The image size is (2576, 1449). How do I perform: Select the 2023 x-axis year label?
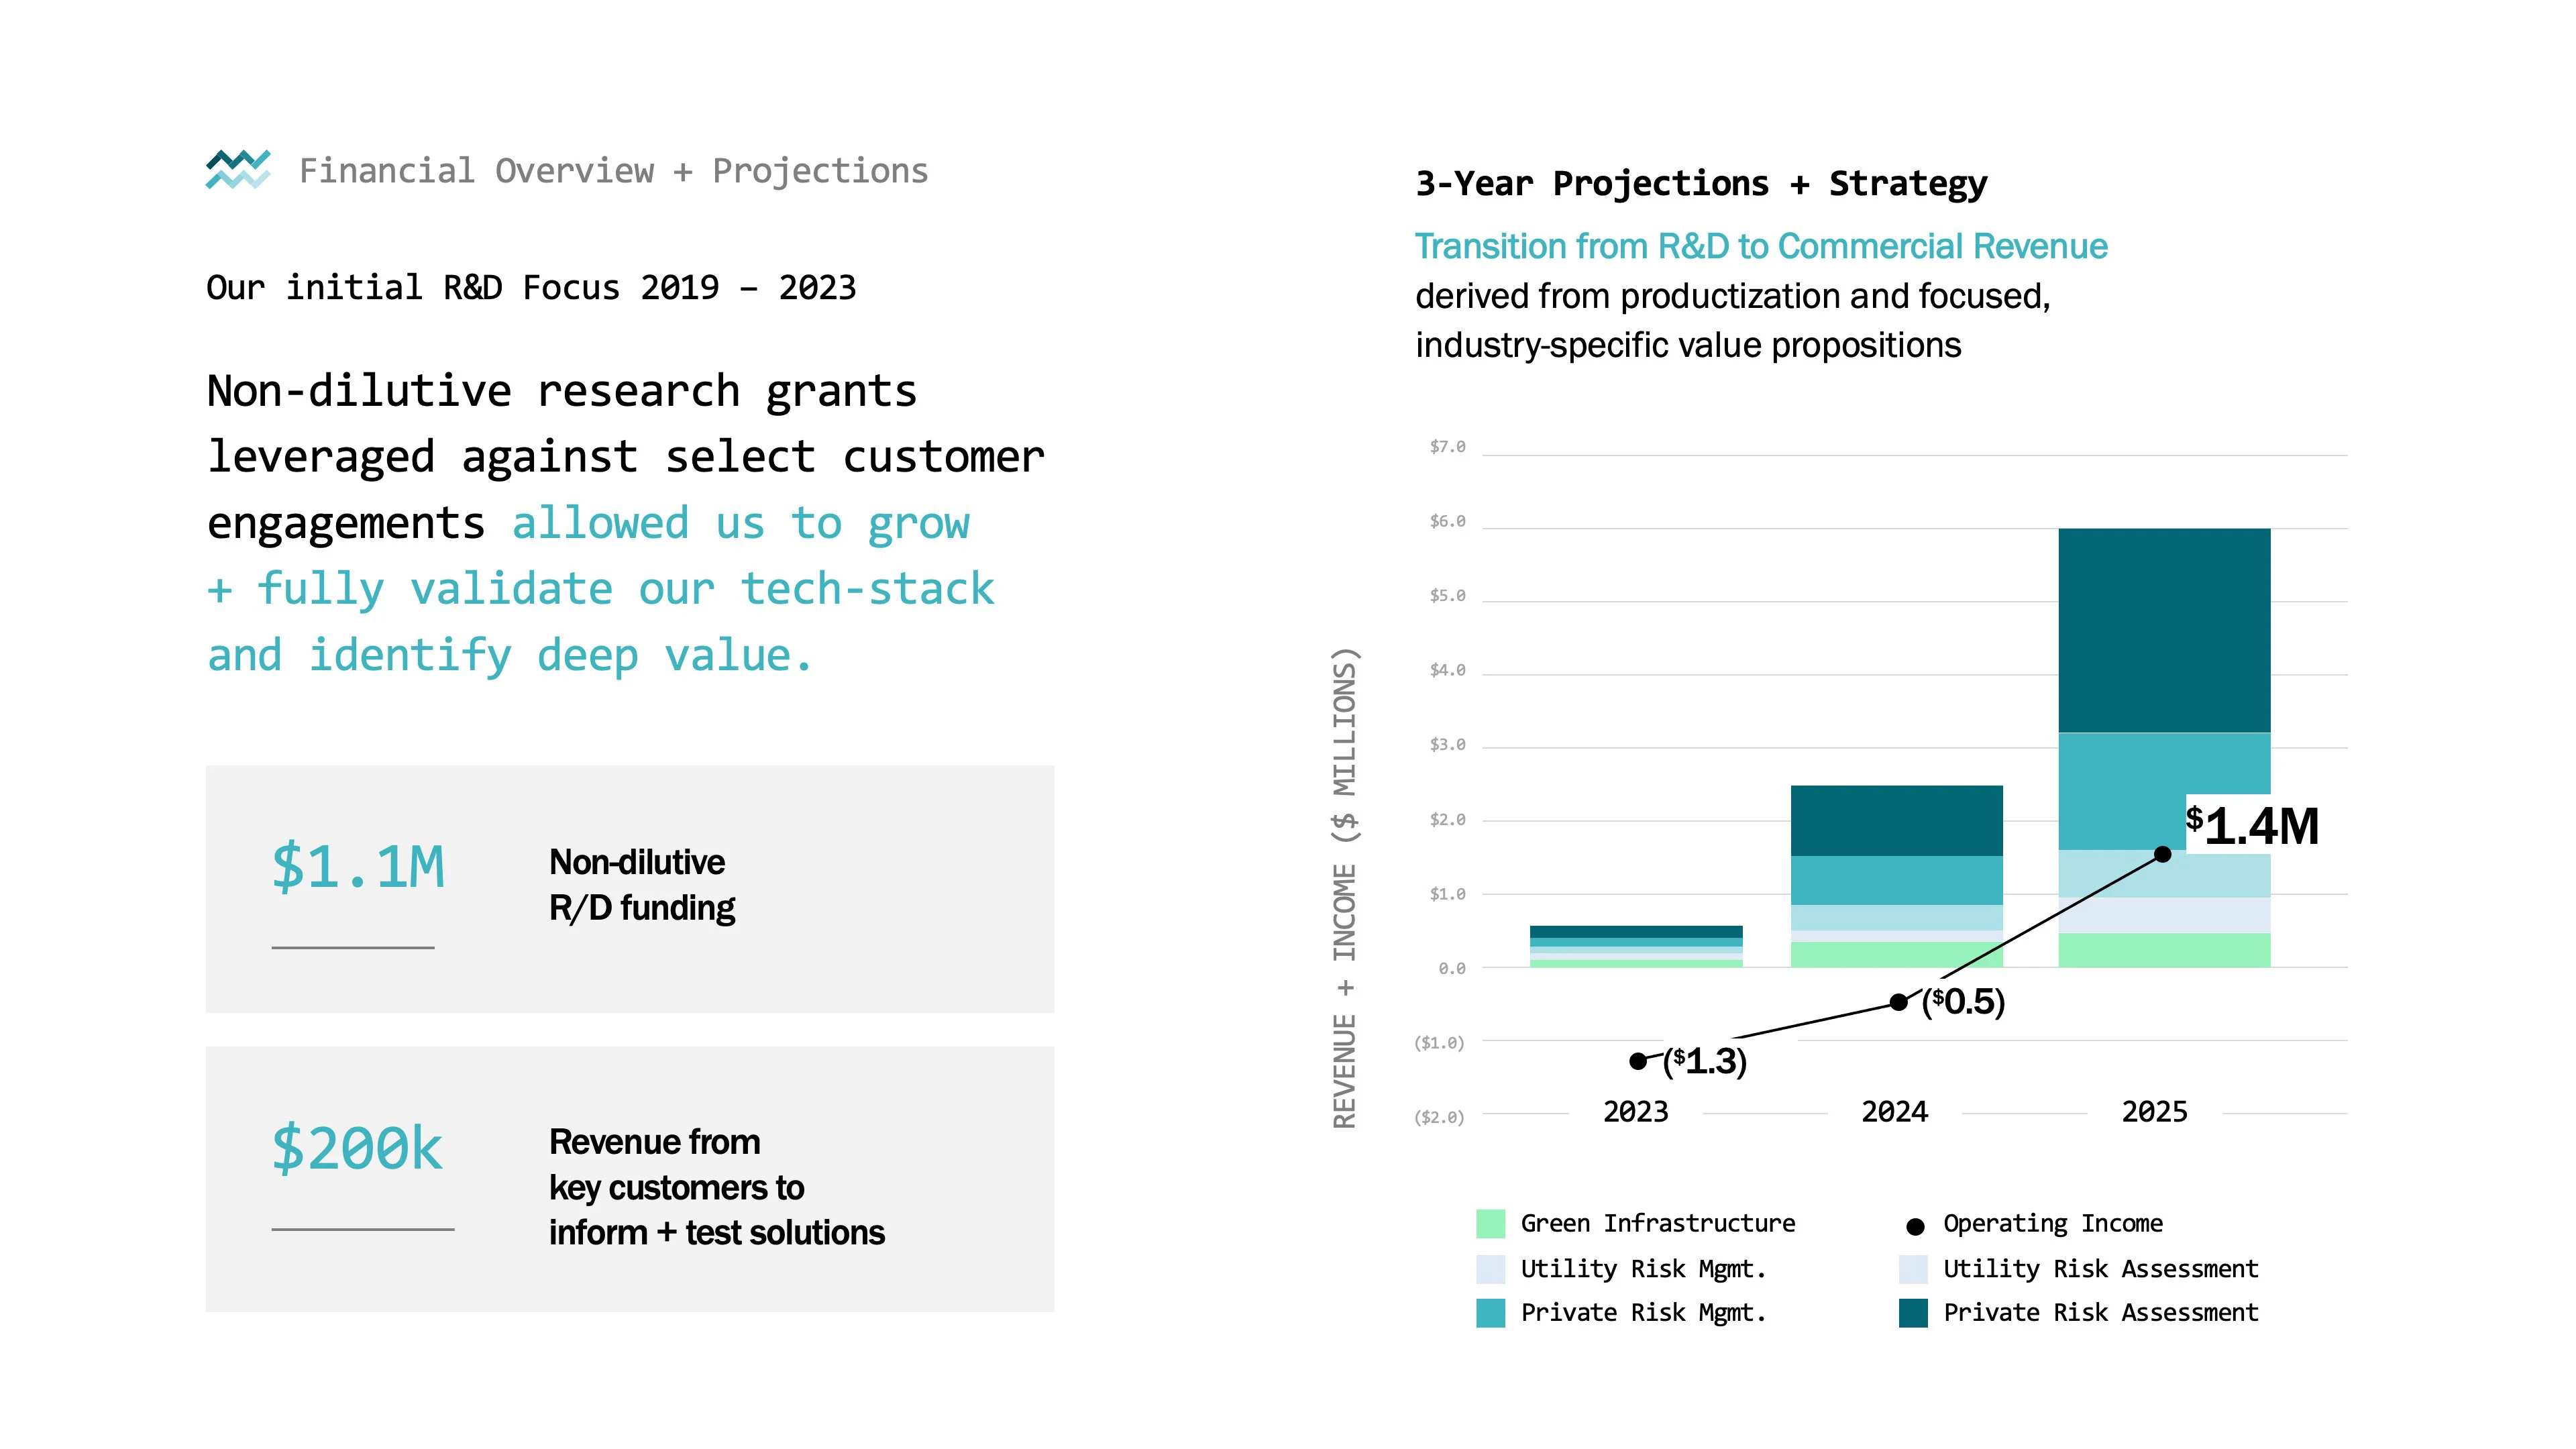tap(1636, 1112)
